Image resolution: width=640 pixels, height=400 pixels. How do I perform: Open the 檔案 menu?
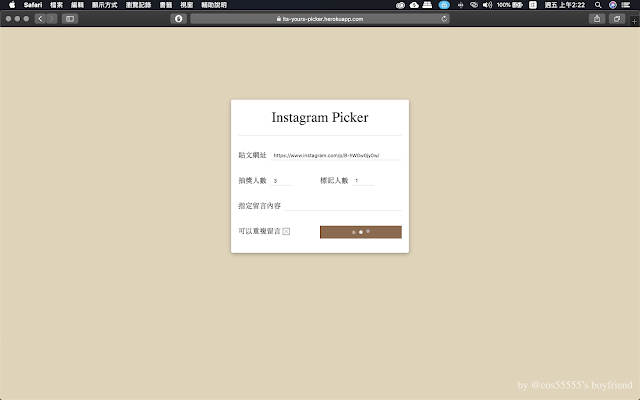coord(56,5)
